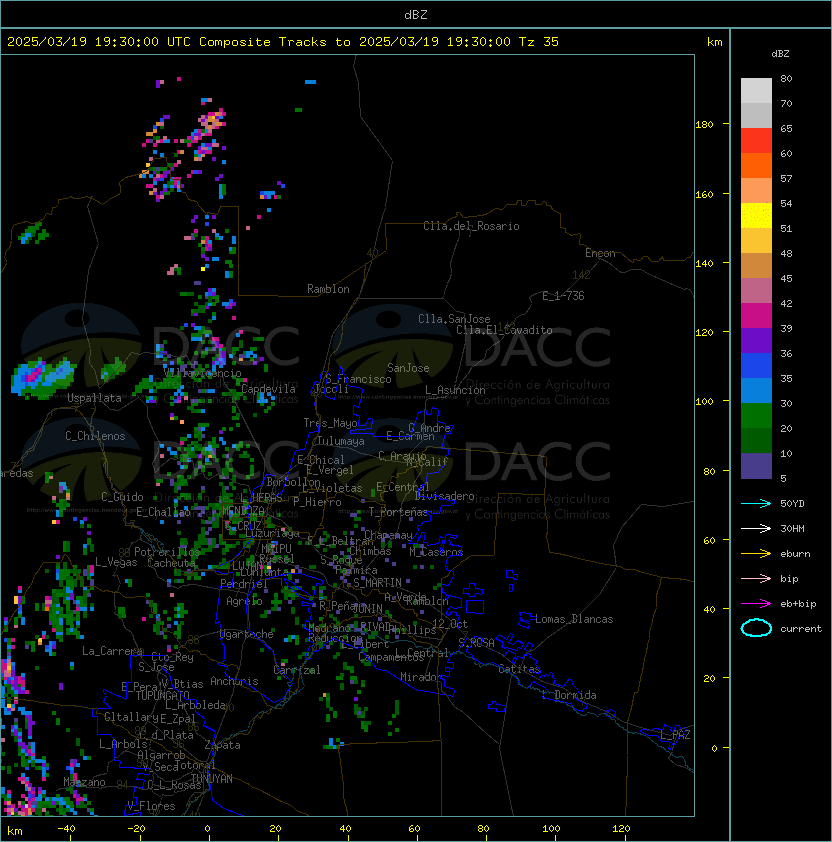Click the '30HM' legend label
Screen dimensions: 832x842
coord(792,528)
